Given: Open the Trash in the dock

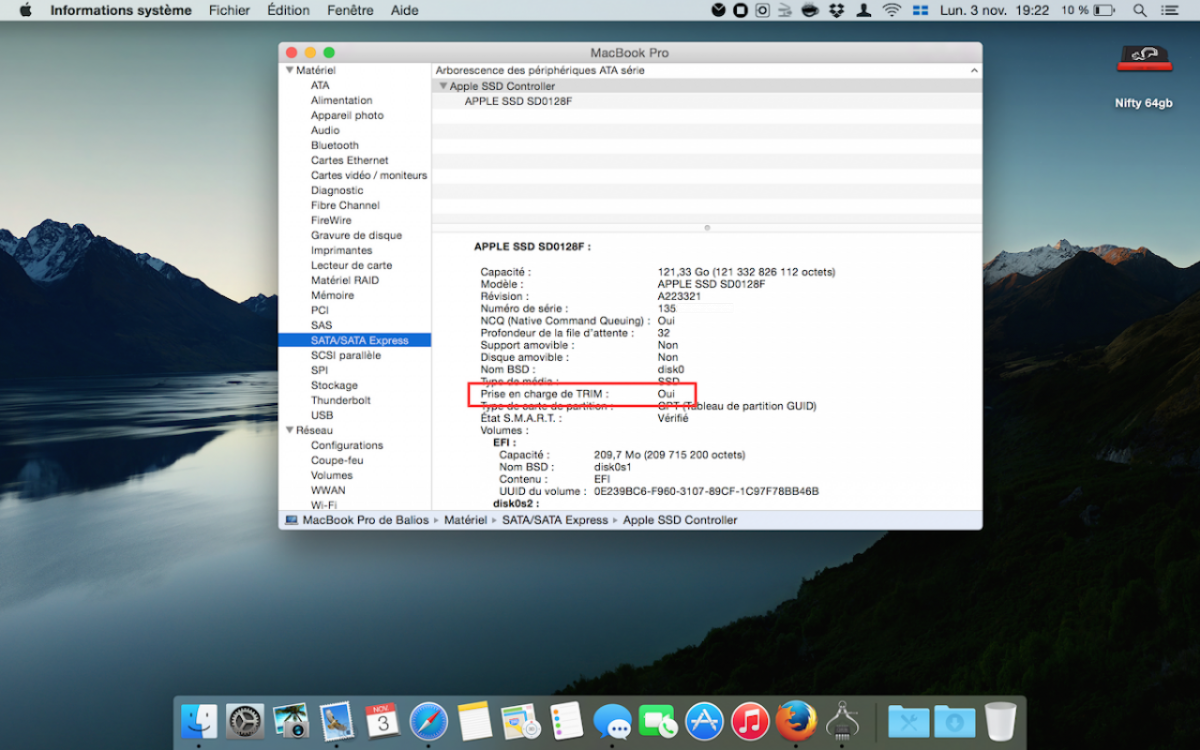Looking at the screenshot, I should point(1000,720).
